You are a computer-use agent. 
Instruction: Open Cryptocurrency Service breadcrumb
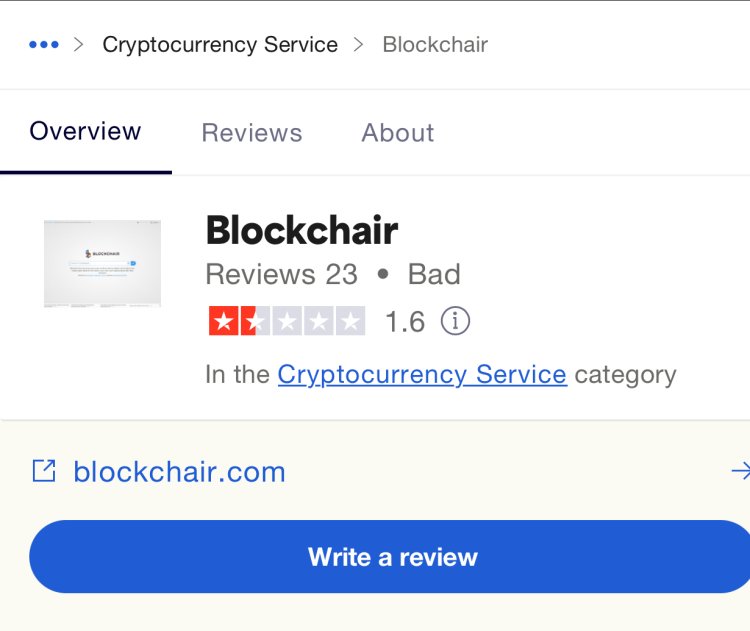[x=220, y=45]
